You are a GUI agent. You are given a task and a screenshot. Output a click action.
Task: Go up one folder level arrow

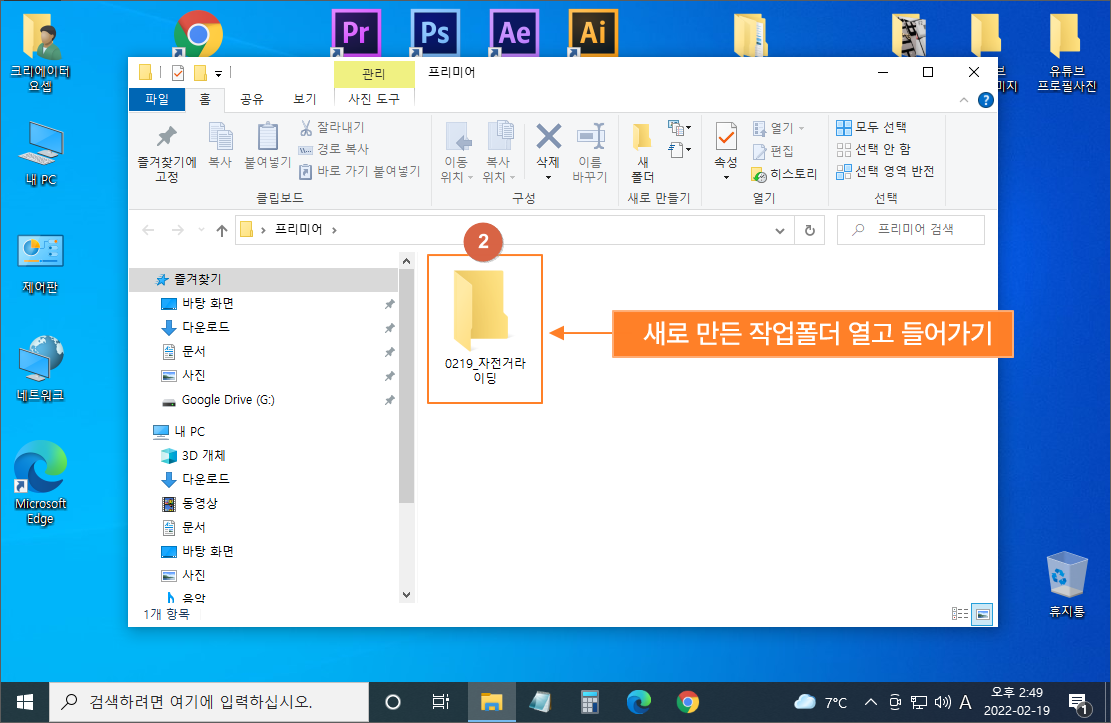click(222, 230)
